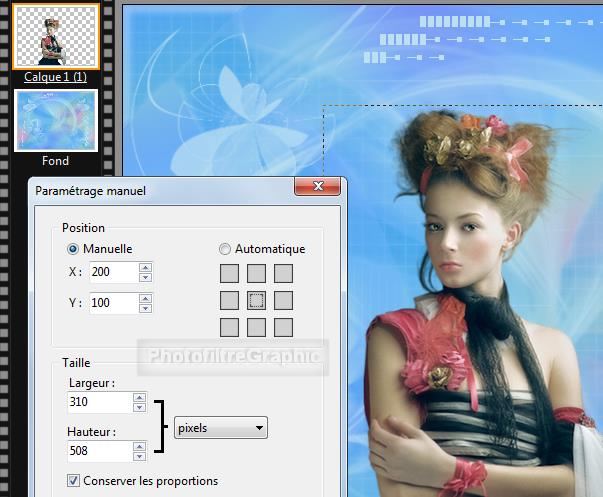Toggle Conserver les proportions checkbox
603x497 pixels.
(73, 481)
